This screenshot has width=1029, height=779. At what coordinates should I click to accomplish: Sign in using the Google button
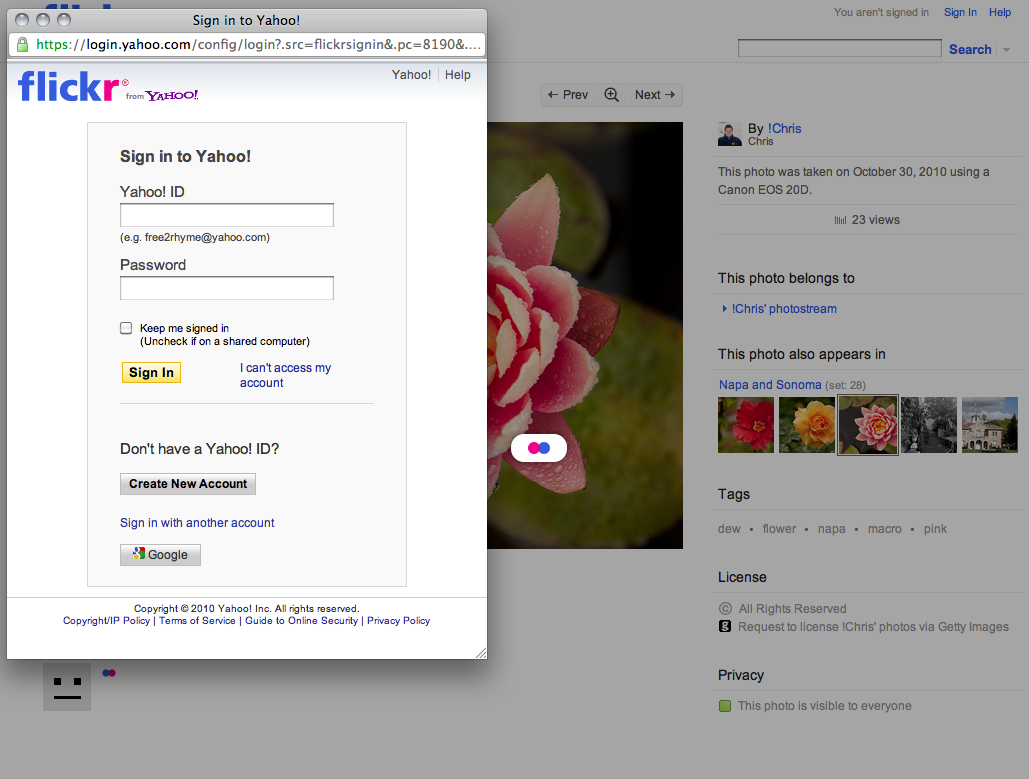pos(160,555)
